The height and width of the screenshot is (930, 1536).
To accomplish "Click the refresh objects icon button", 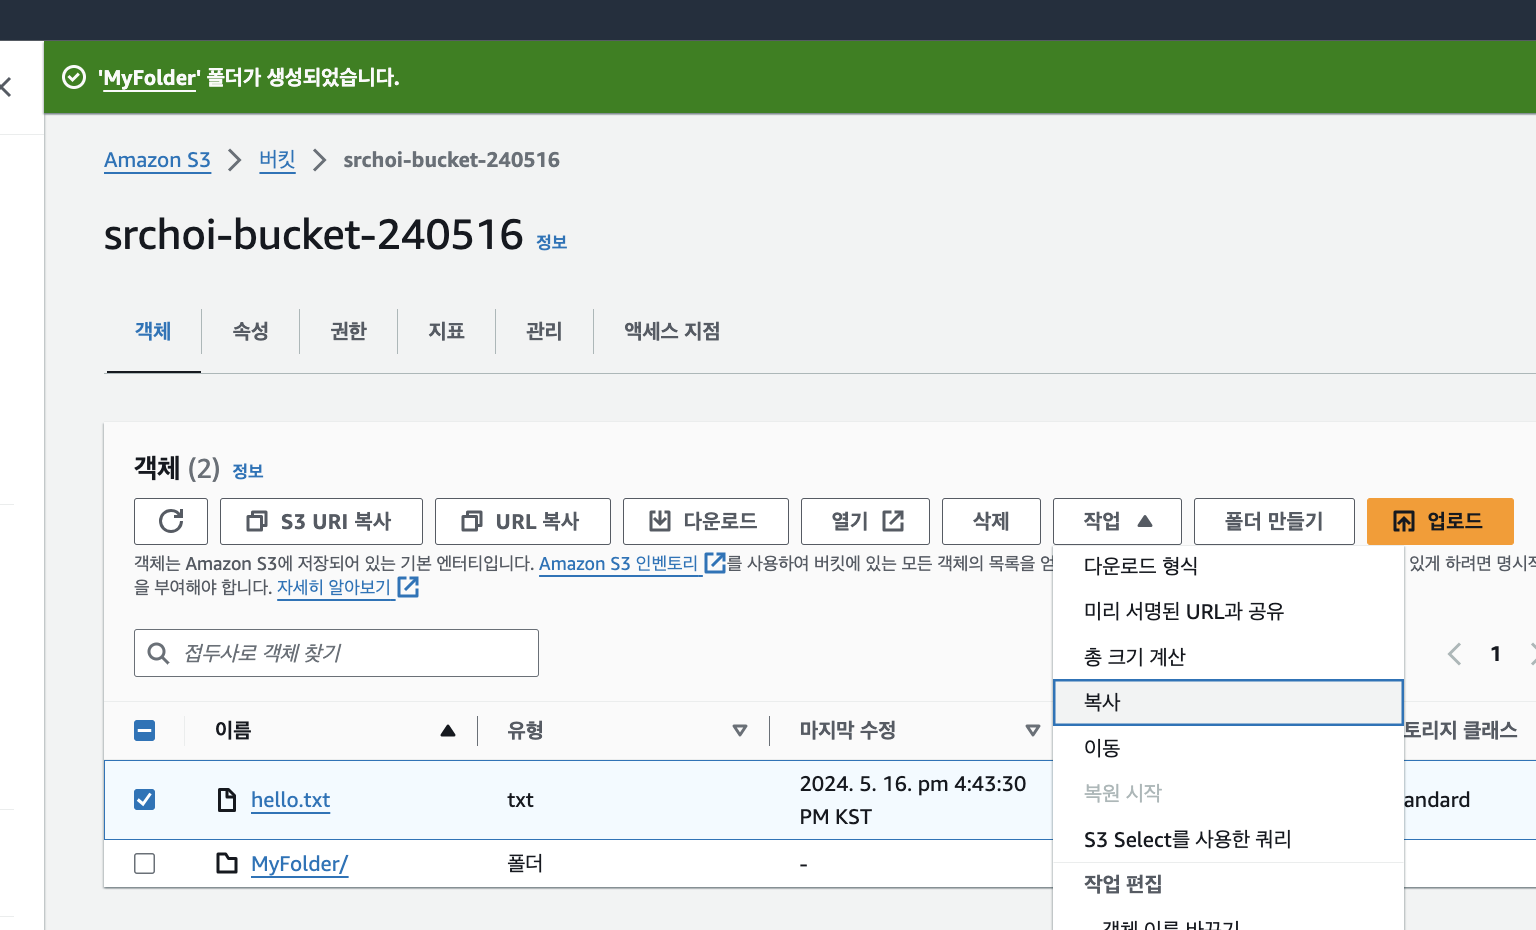I will tap(171, 521).
